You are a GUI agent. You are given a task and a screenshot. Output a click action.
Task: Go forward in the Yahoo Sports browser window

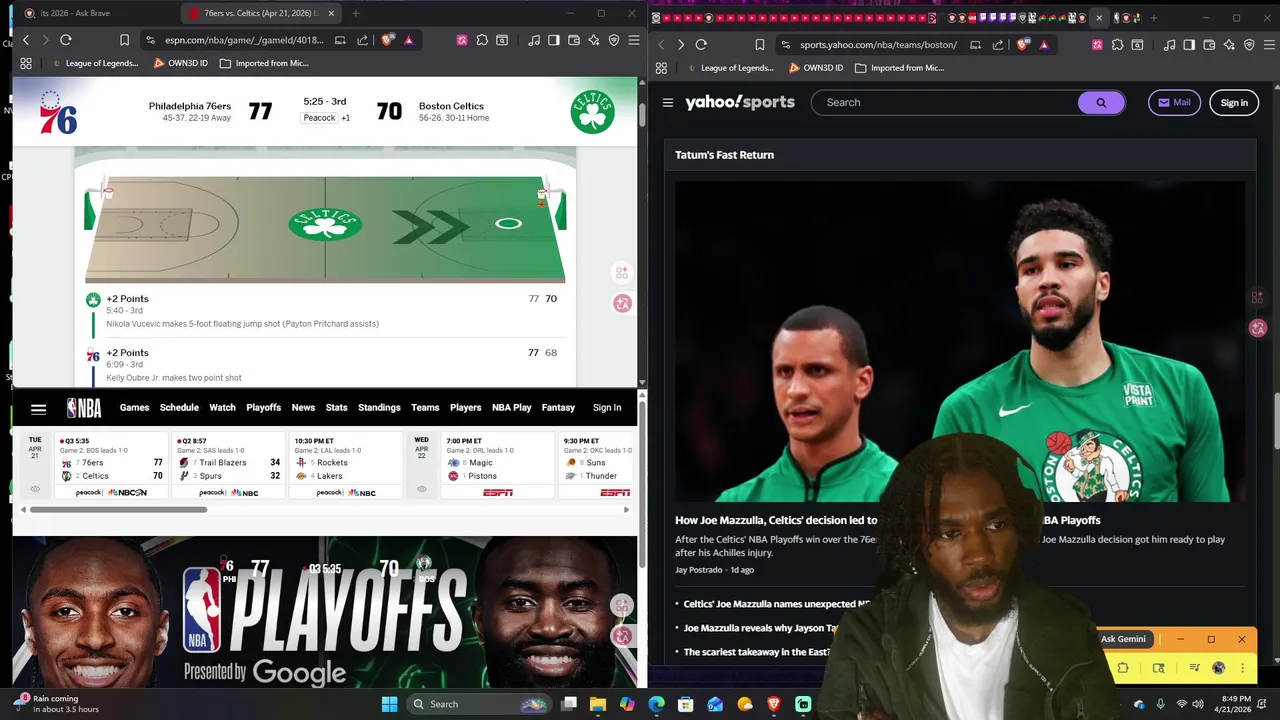(680, 44)
